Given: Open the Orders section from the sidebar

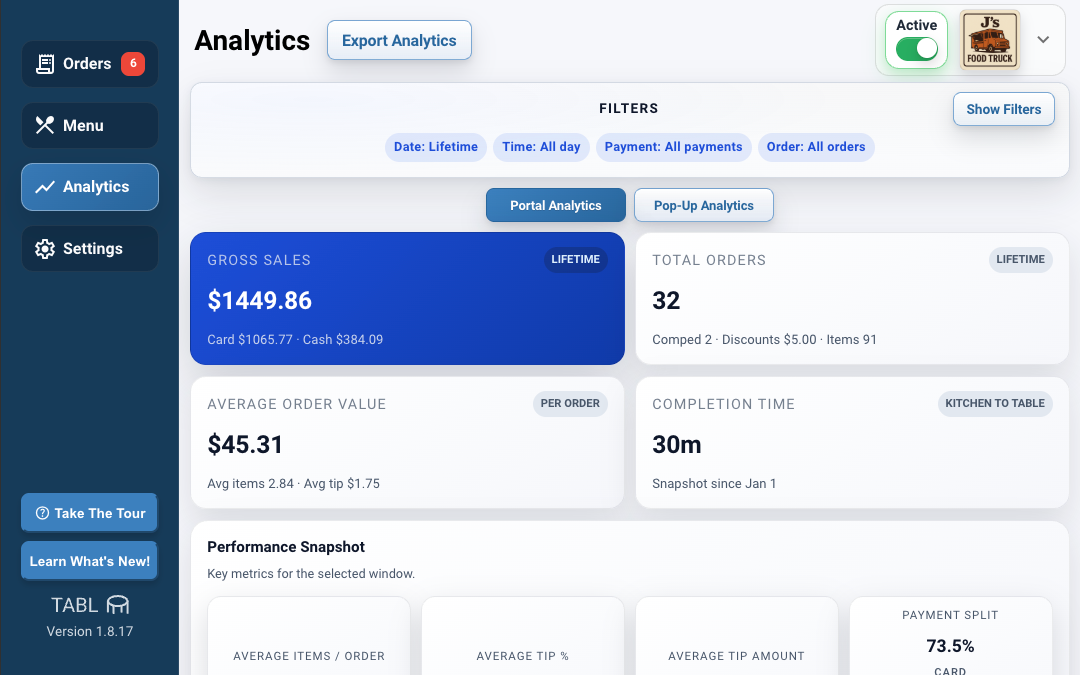Looking at the screenshot, I should tap(89, 63).
